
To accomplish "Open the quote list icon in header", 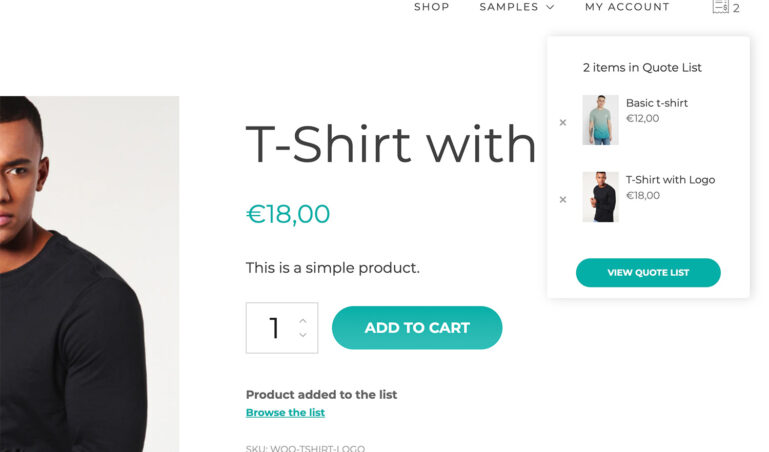I will point(720,7).
